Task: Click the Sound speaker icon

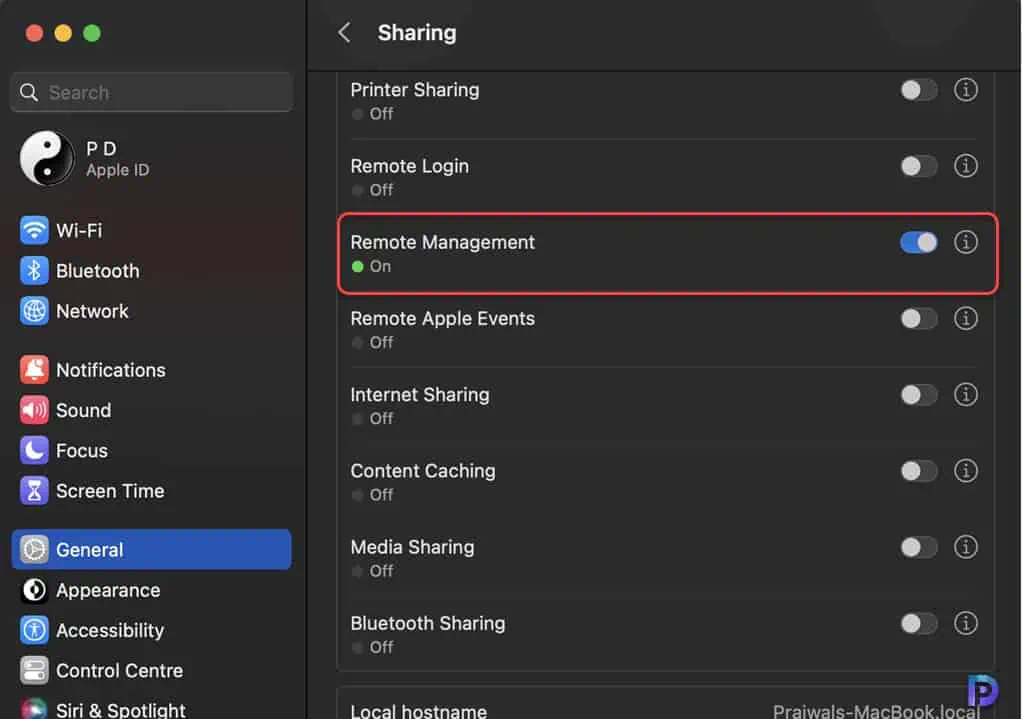Action: click(x=34, y=410)
